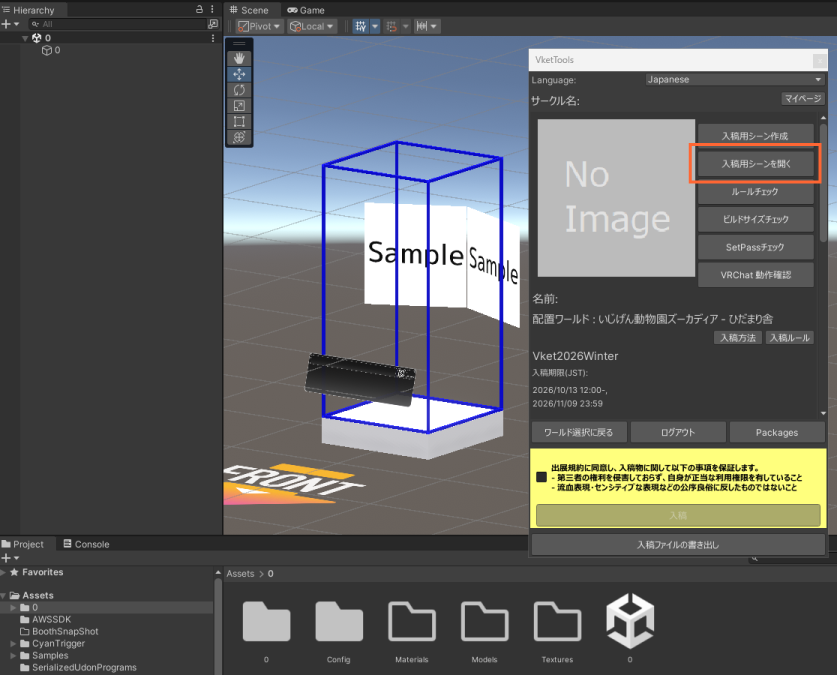837x675 pixels.
Task: Click the No Image thumbnail
Action: [616, 198]
